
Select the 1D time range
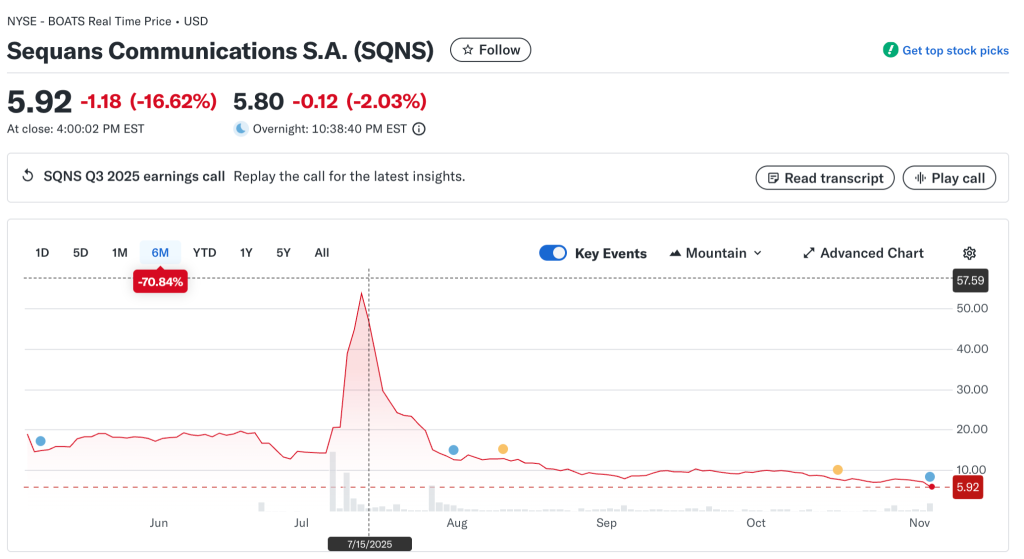click(x=42, y=253)
